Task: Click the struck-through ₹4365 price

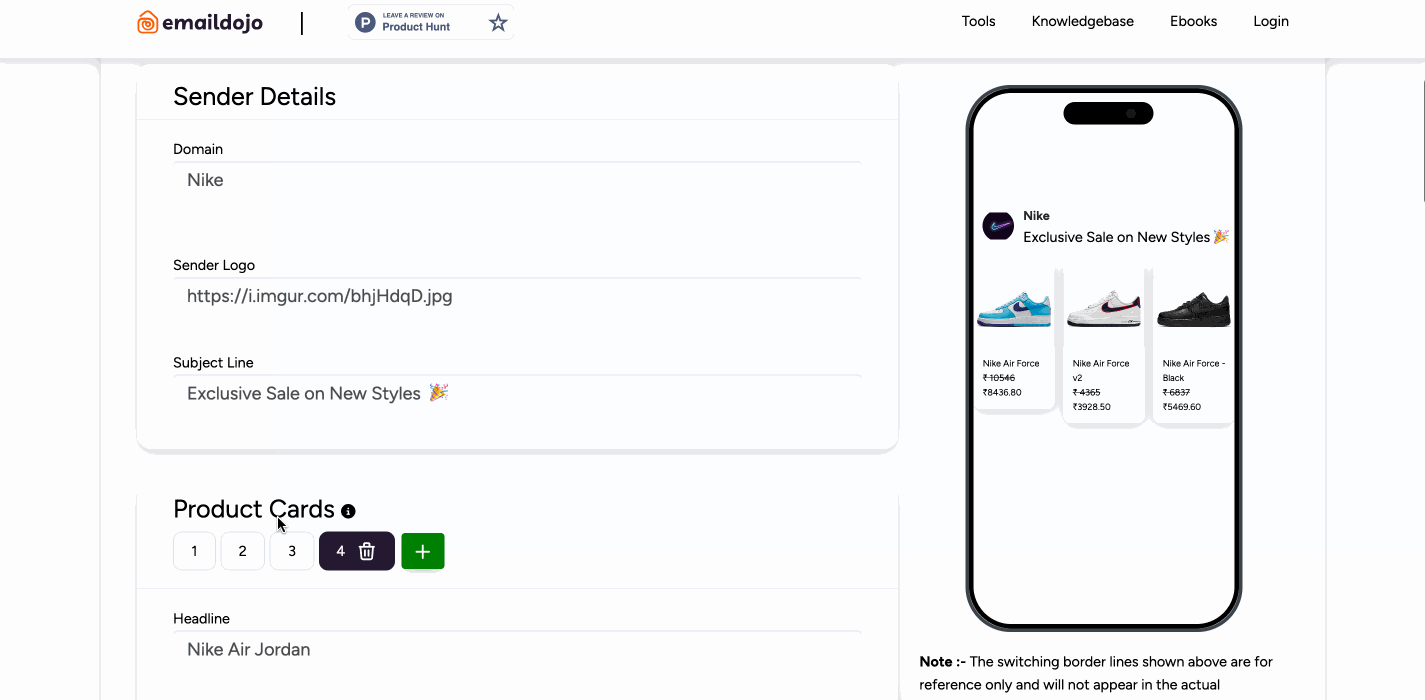Action: [1086, 392]
